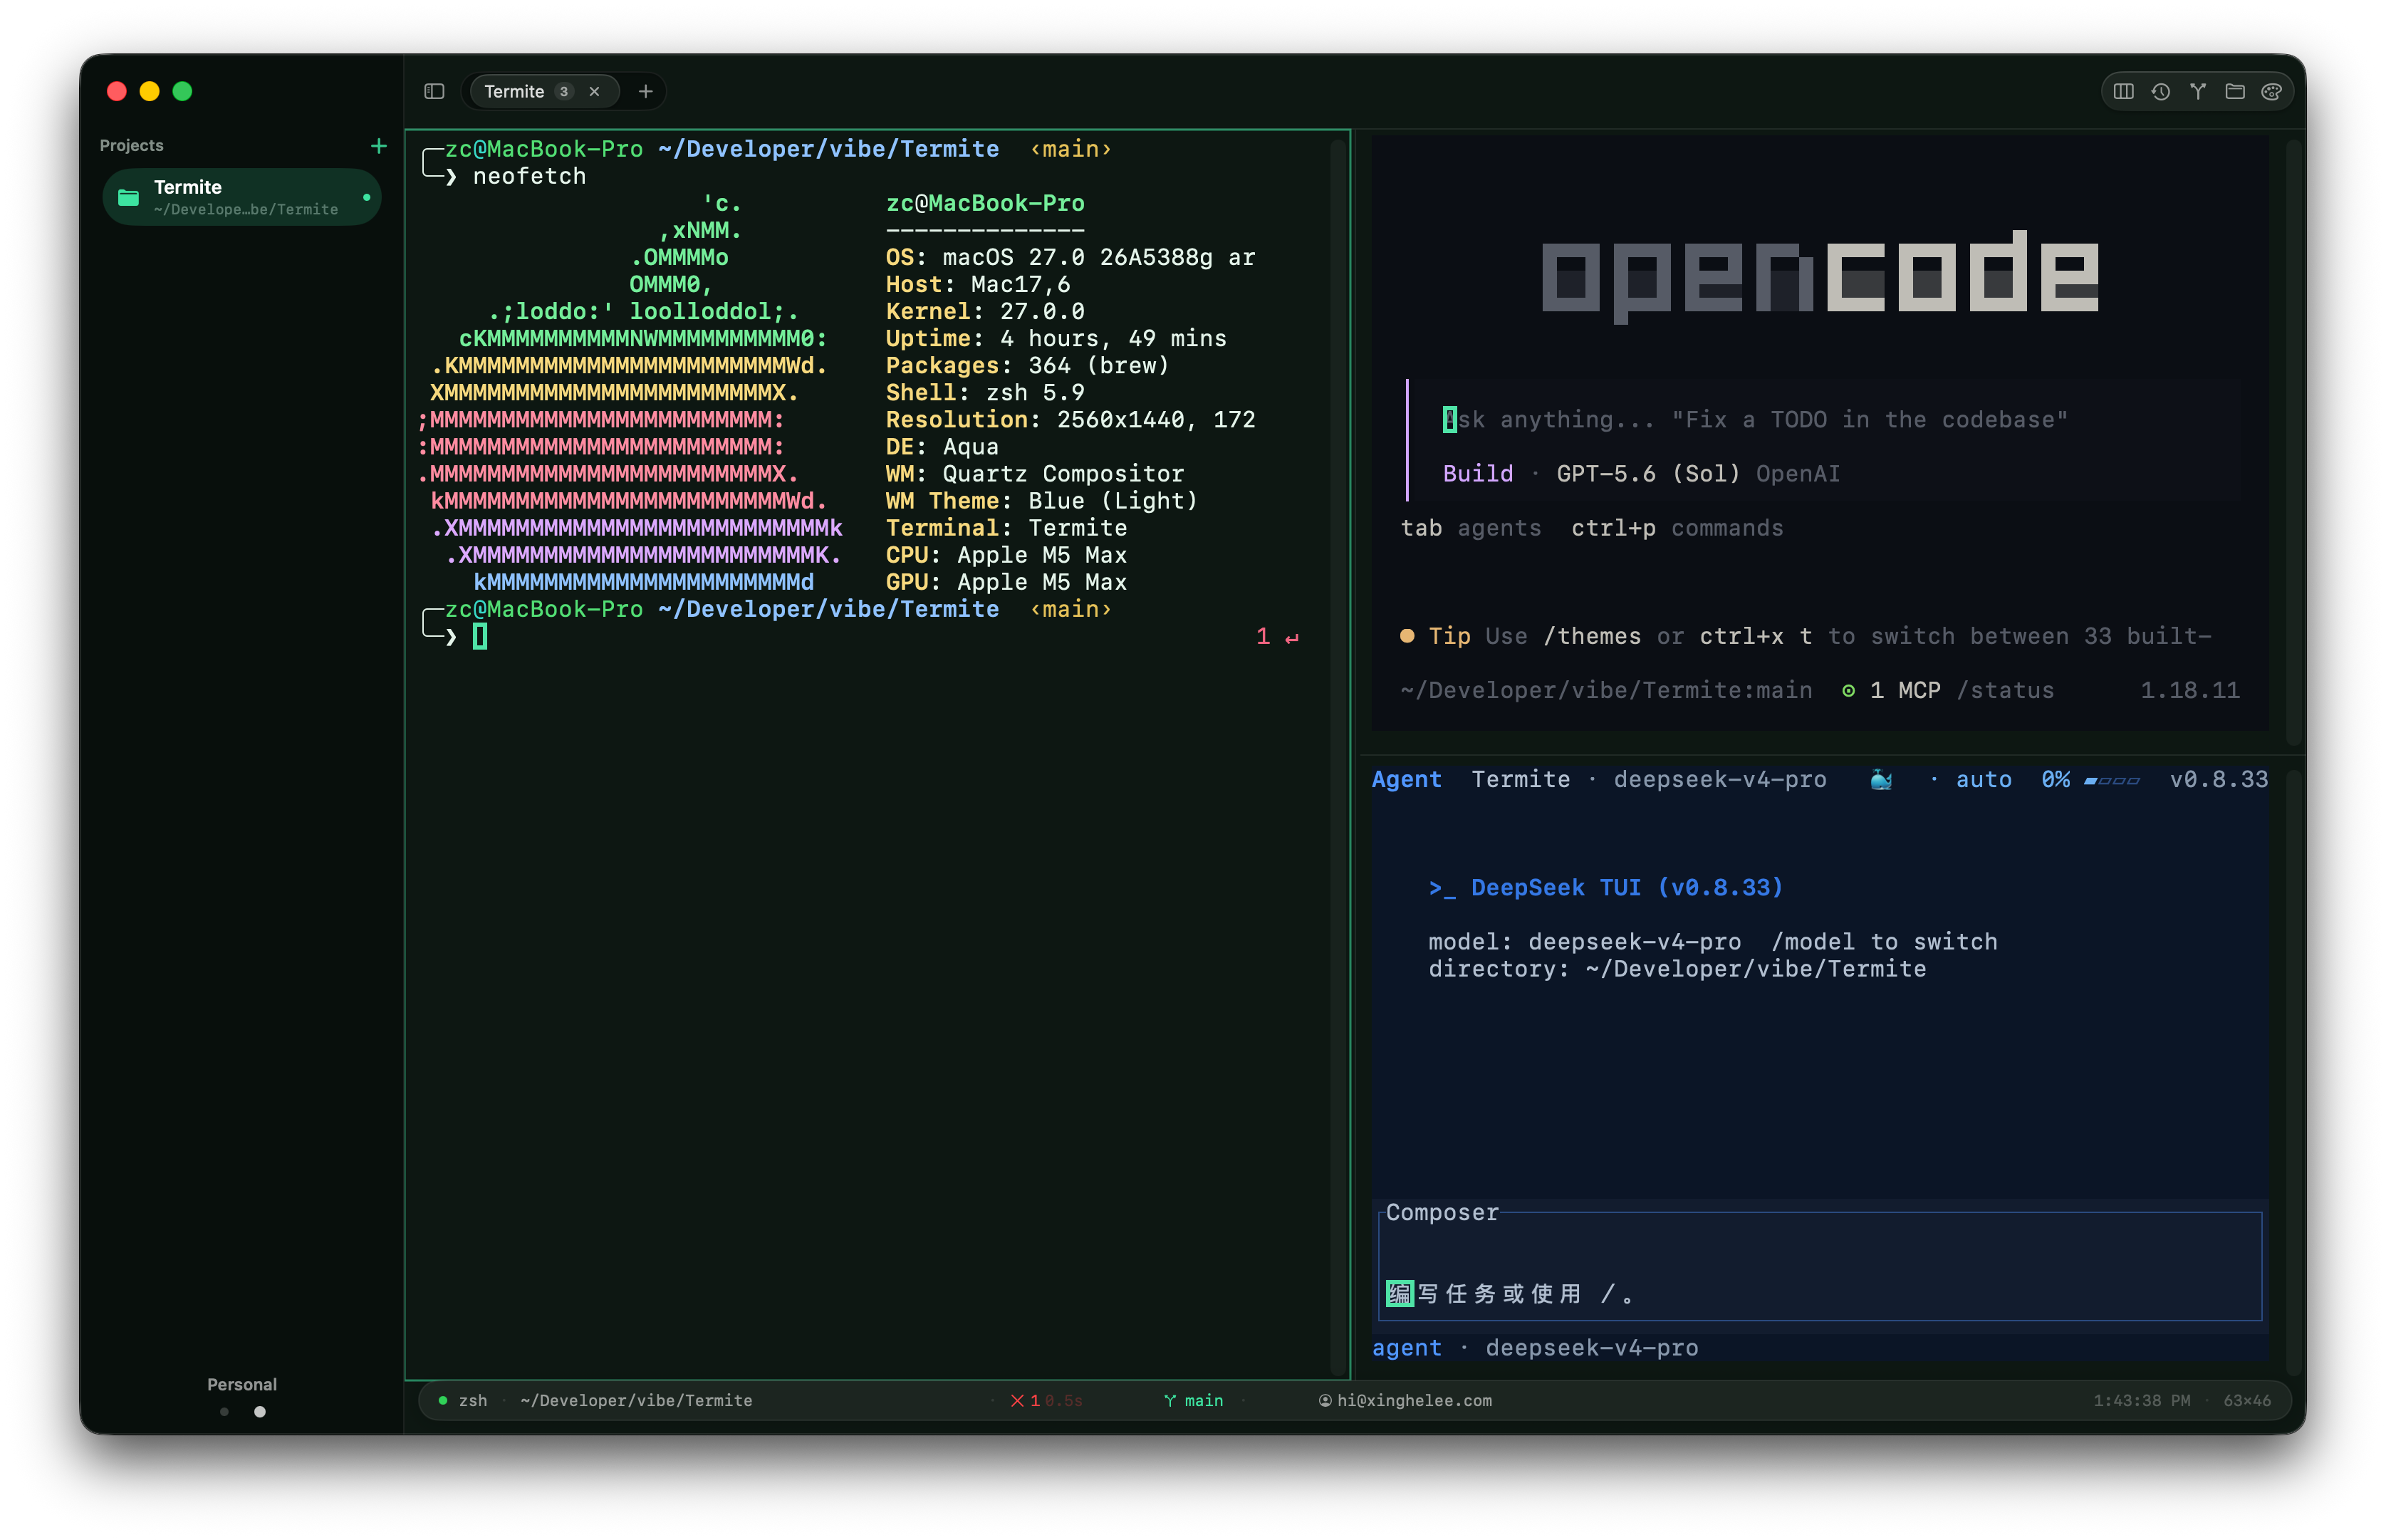
Task: Click the whale icon in DeepSeek header
Action: click(1881, 779)
